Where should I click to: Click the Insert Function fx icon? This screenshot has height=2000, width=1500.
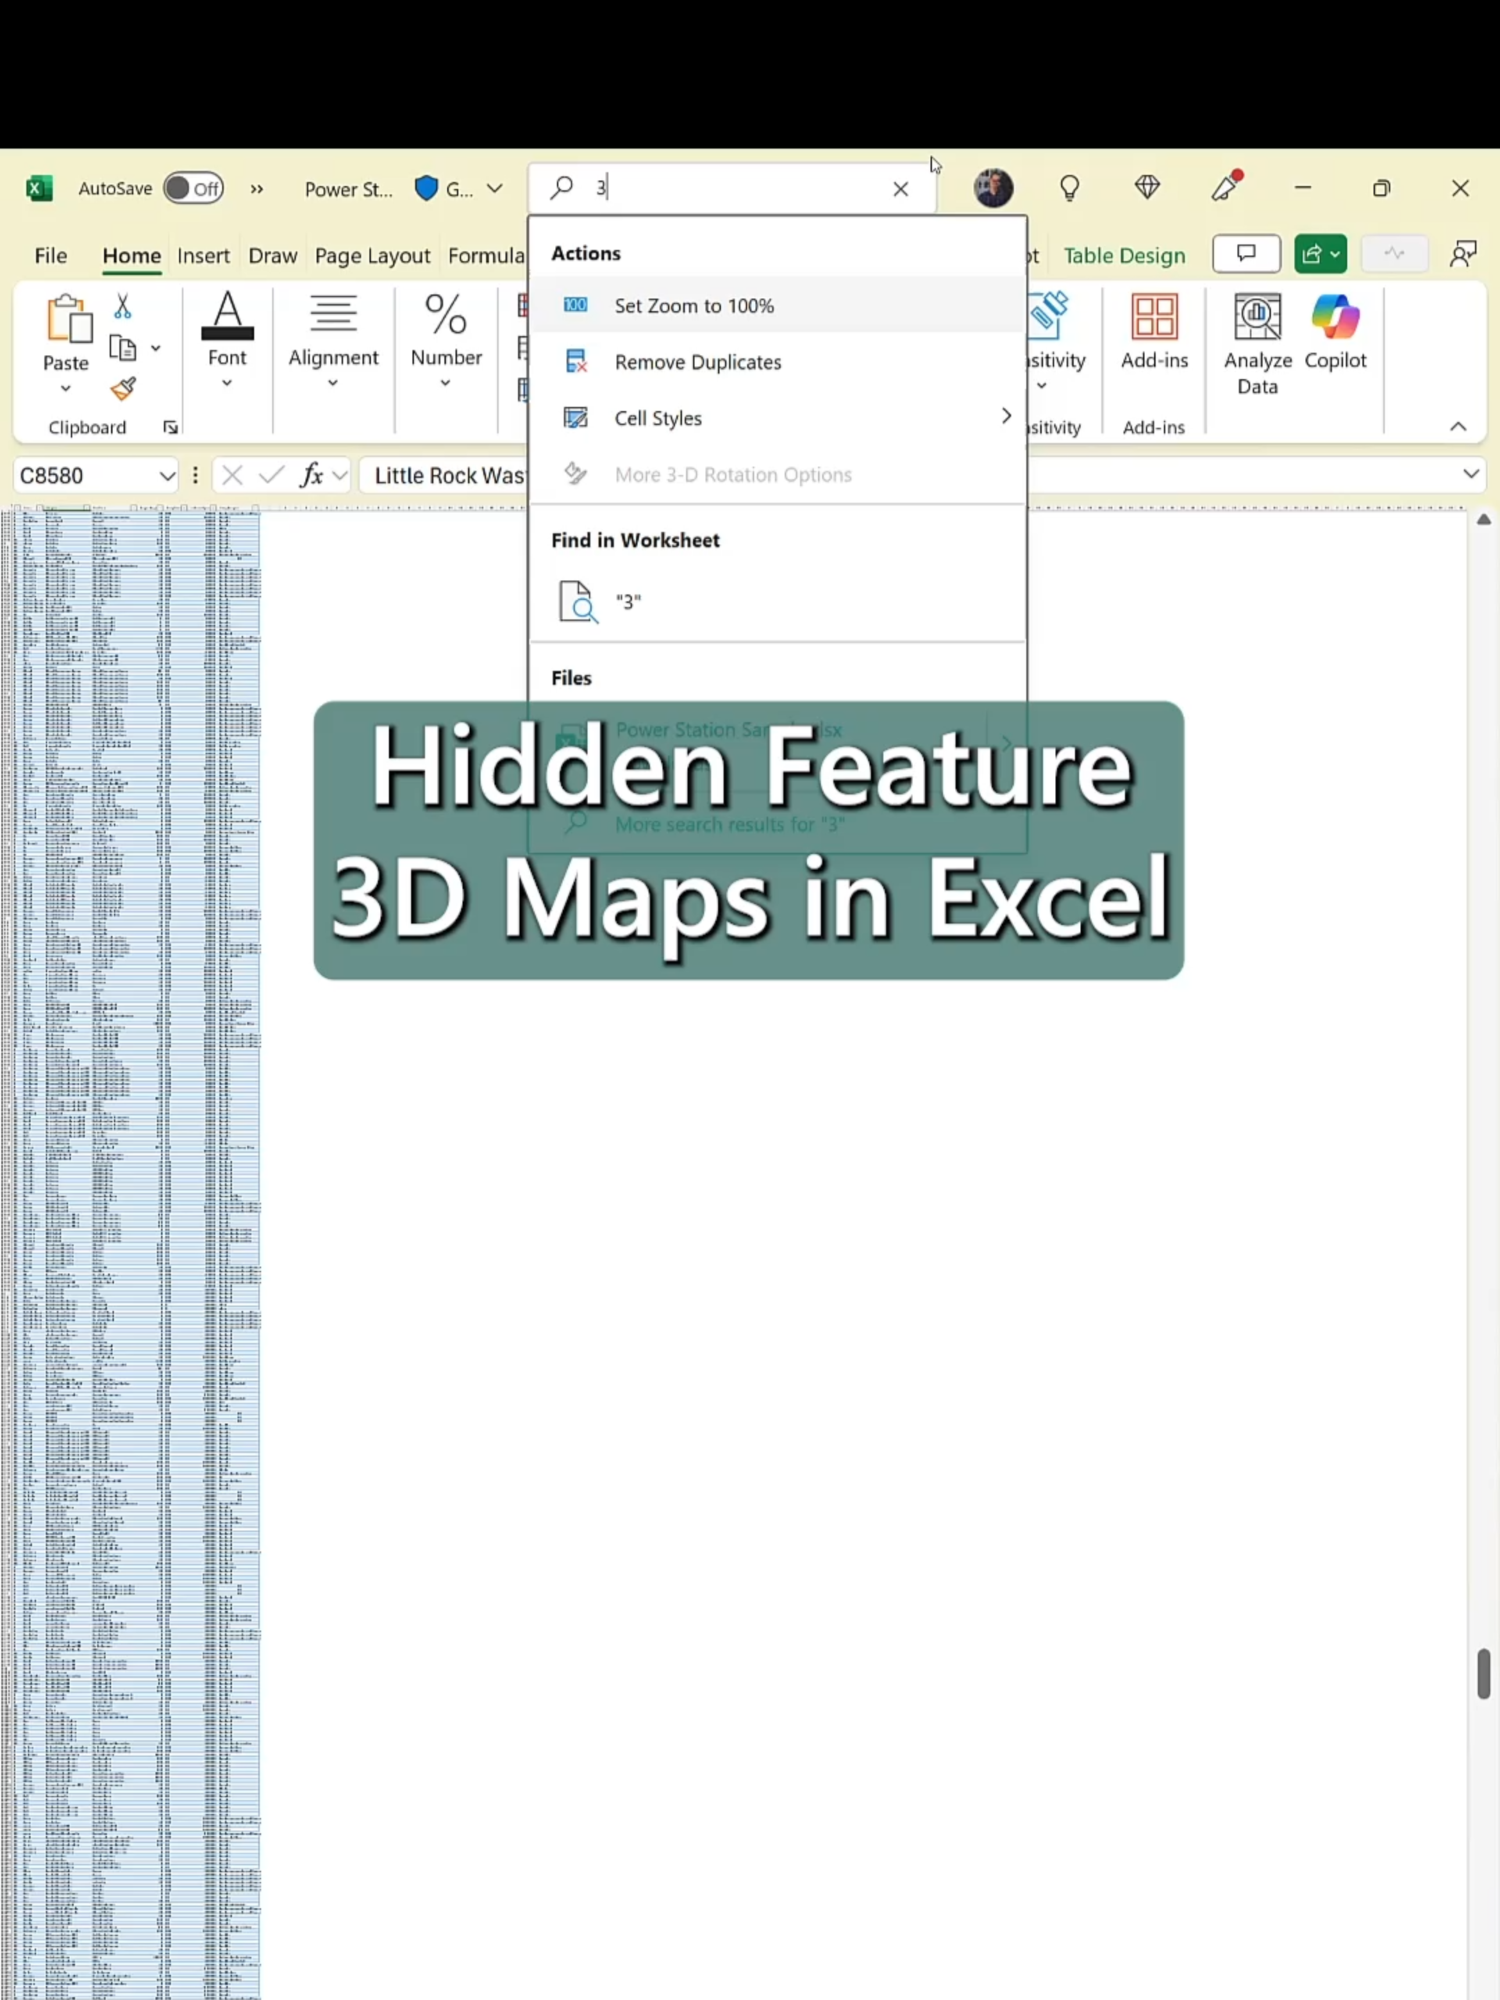coord(312,475)
